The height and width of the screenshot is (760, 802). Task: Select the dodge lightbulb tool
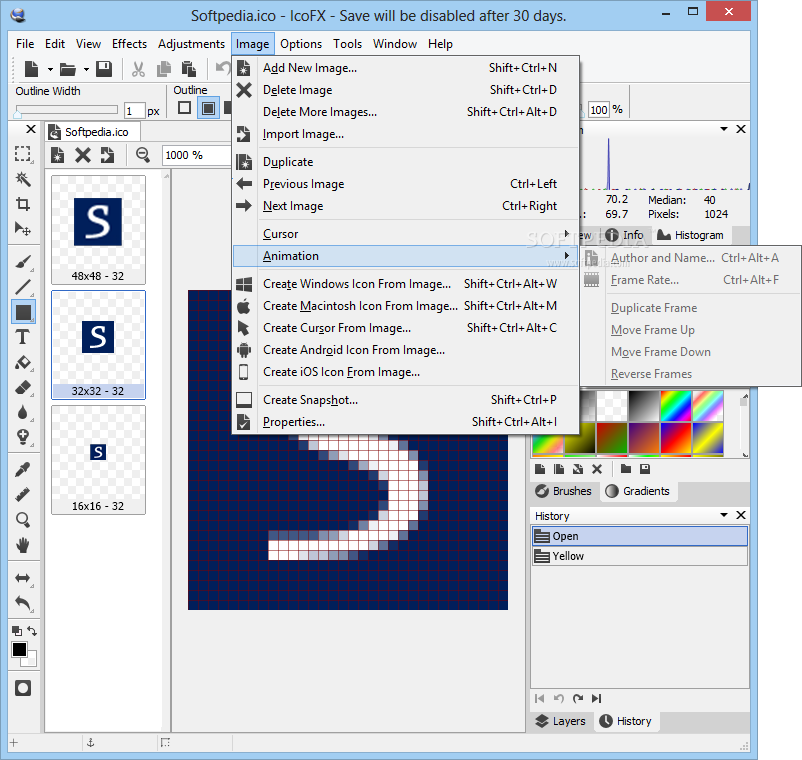pos(23,437)
